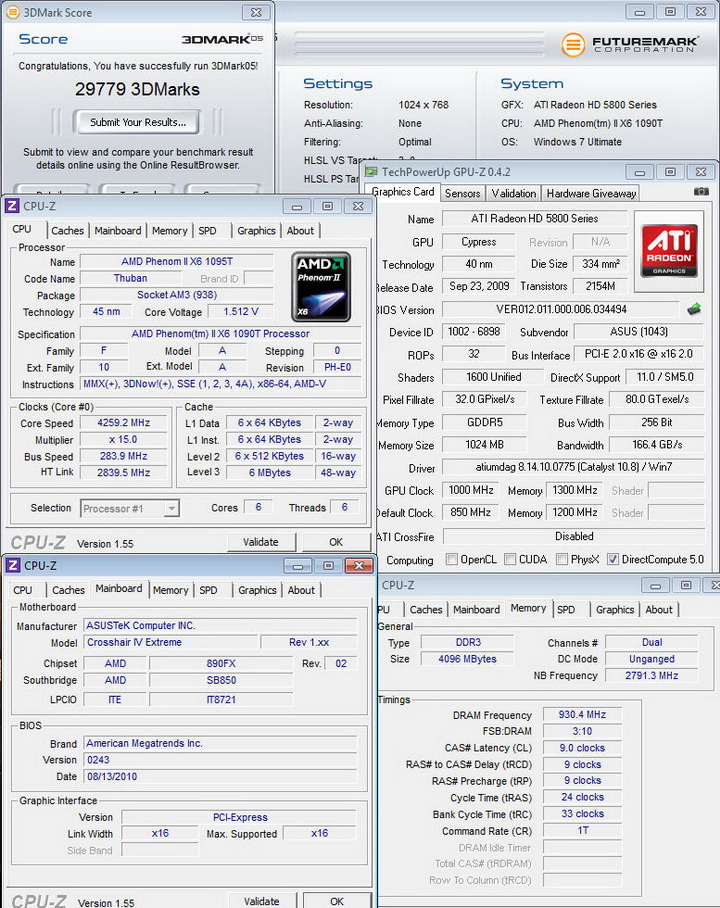This screenshot has height=908, width=720.
Task: Enable the CUDA checkbox
Action: tap(510, 559)
